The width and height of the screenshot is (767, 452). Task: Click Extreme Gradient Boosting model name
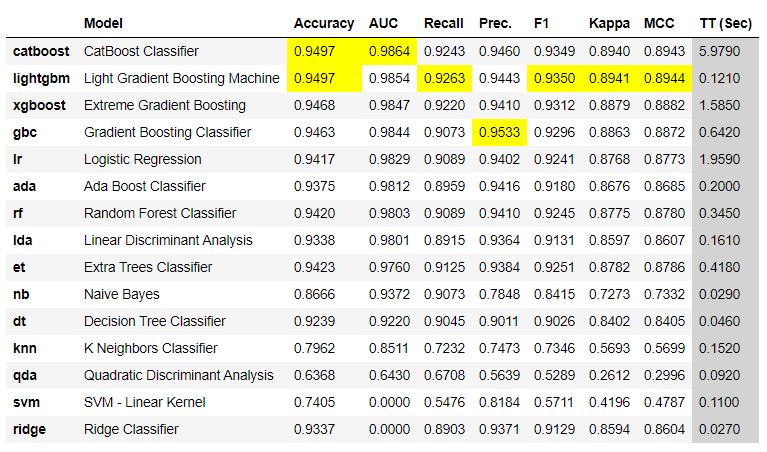click(x=164, y=105)
